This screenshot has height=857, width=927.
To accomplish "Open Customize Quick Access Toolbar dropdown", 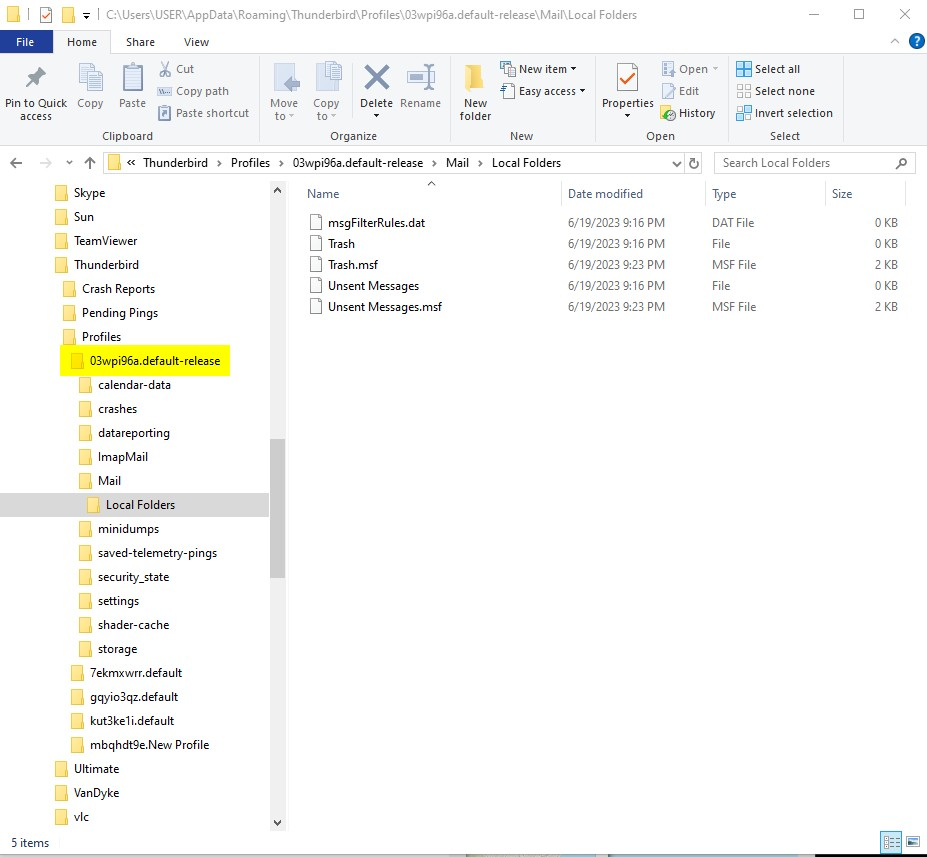I will (x=86, y=15).
